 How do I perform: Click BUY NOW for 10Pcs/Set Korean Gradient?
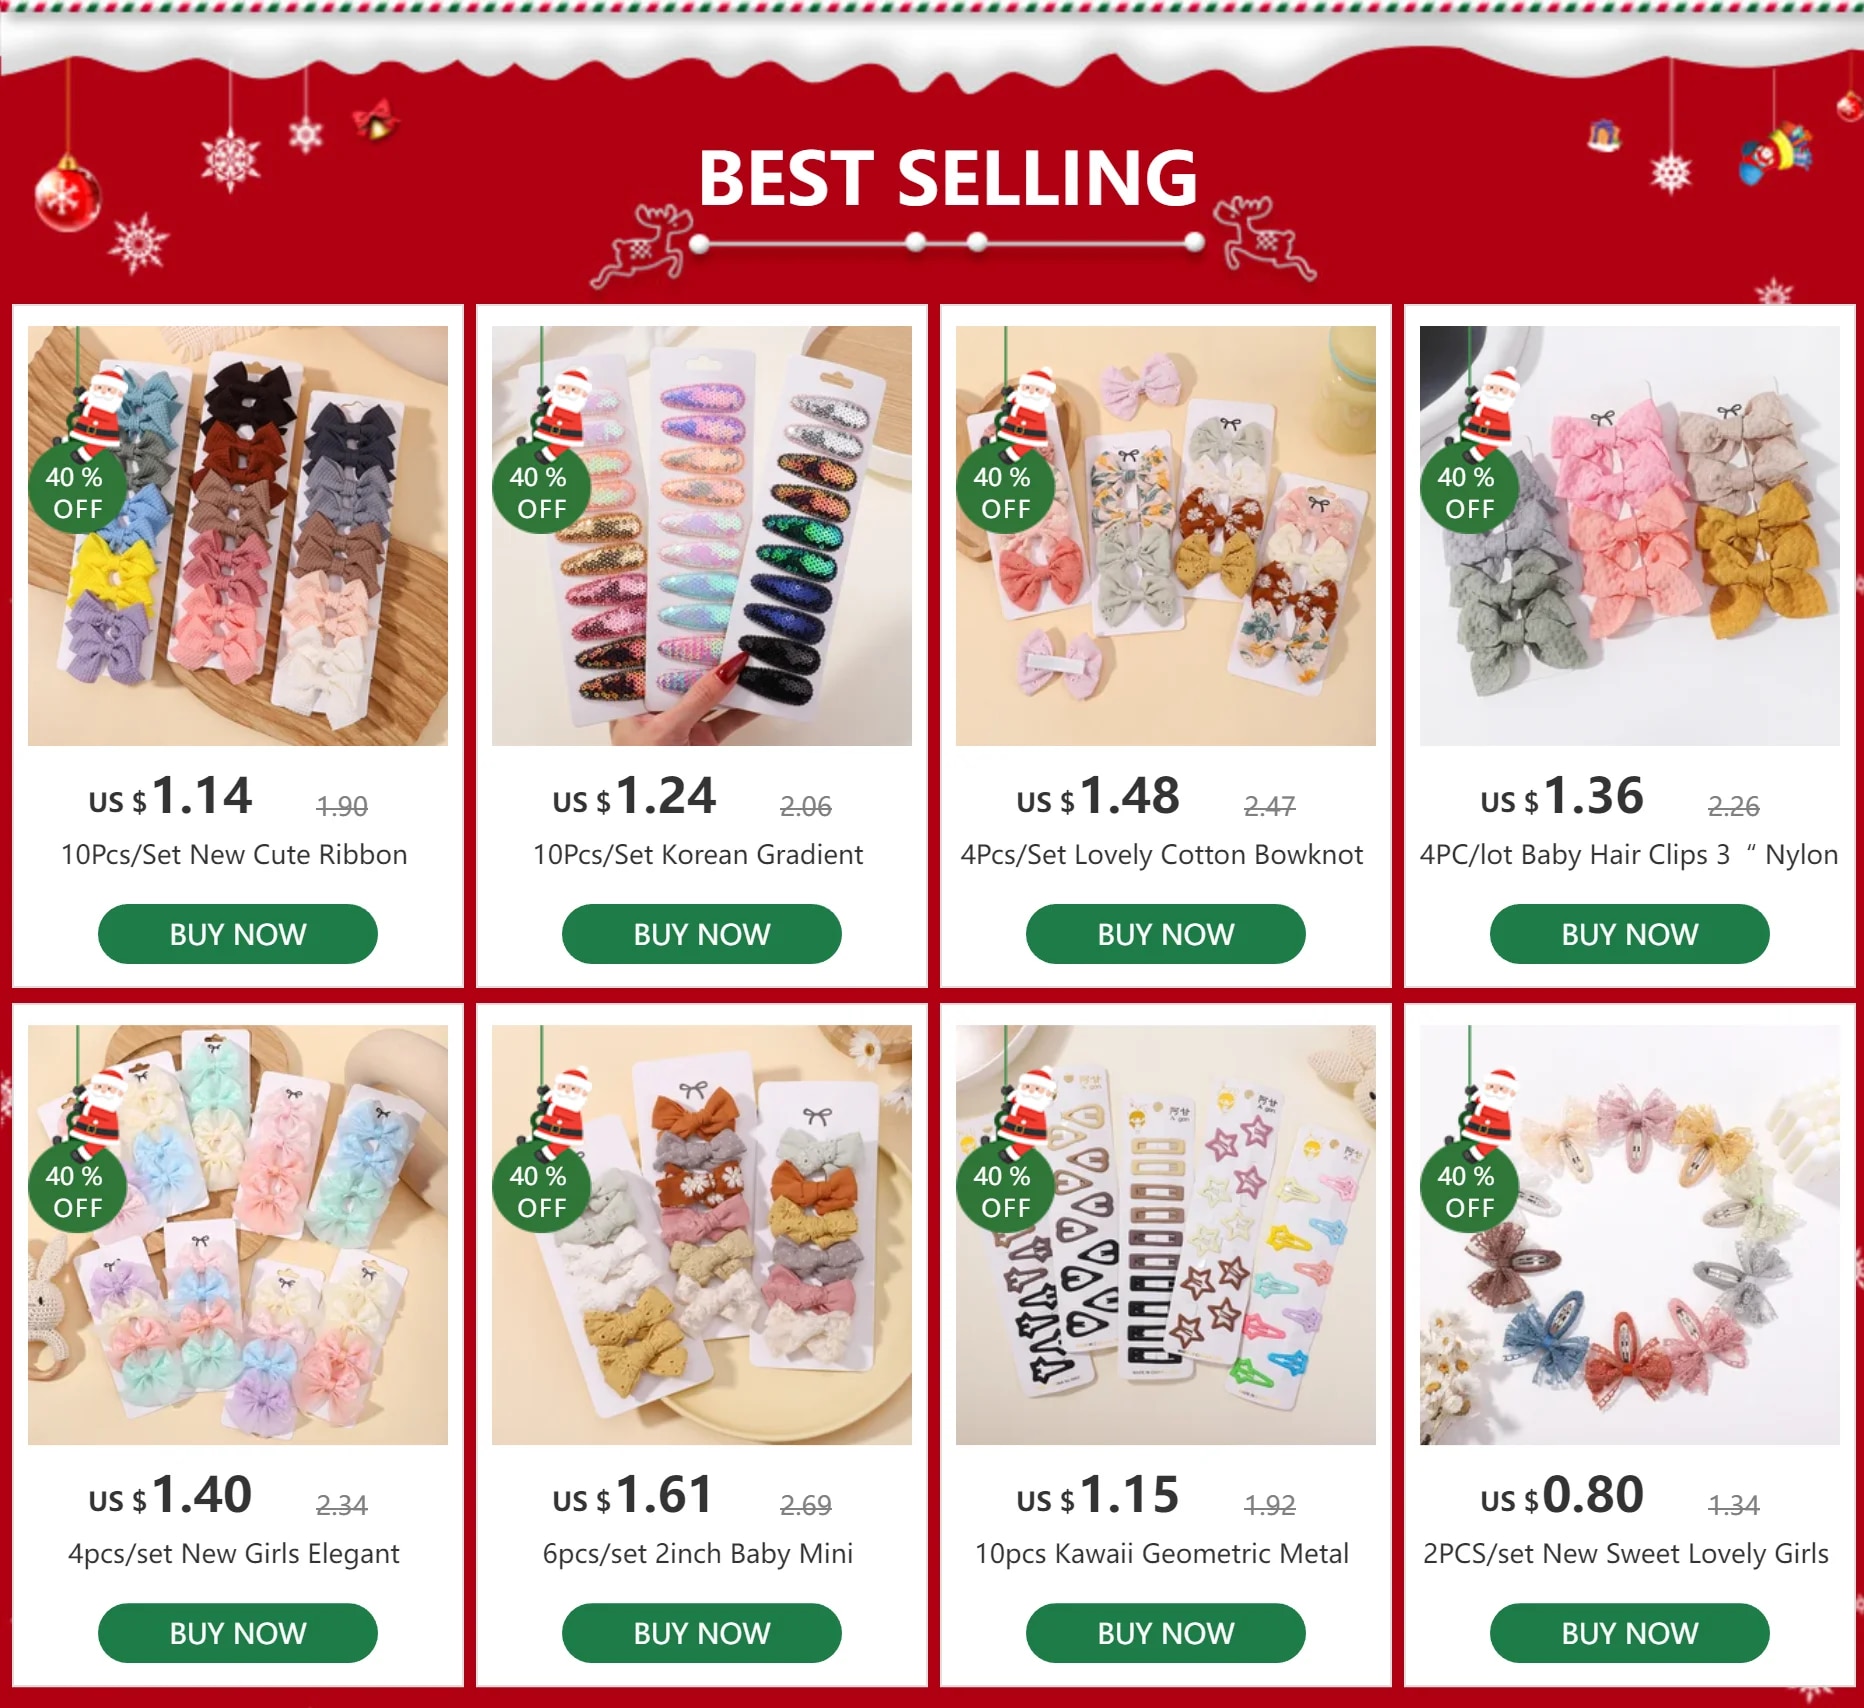click(702, 934)
